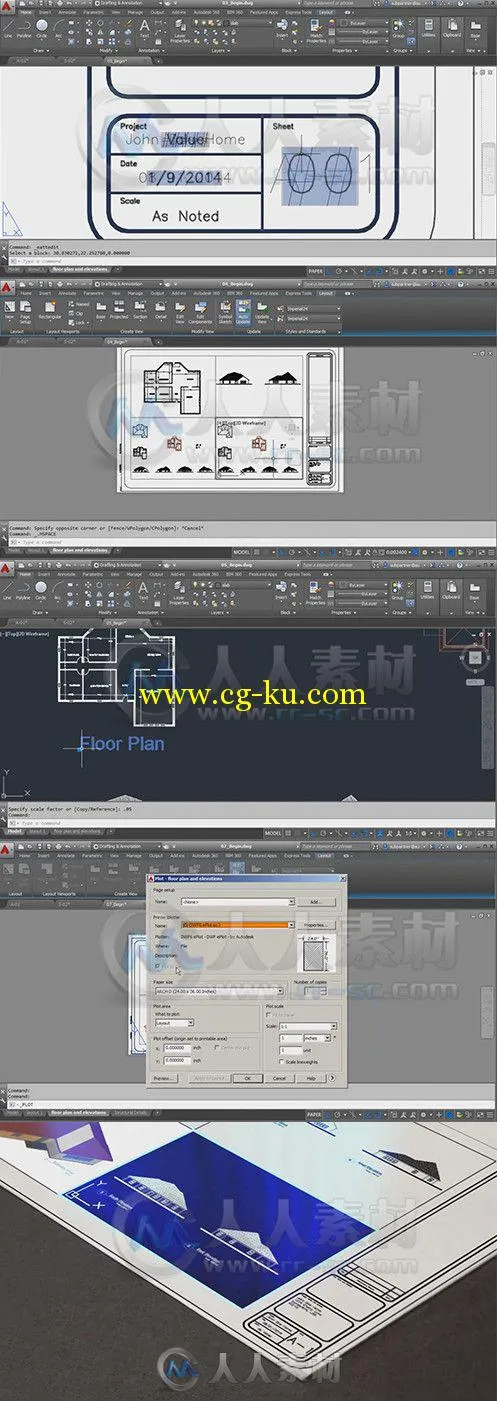
Task: Open the inches units dropdown
Action: point(317,1038)
